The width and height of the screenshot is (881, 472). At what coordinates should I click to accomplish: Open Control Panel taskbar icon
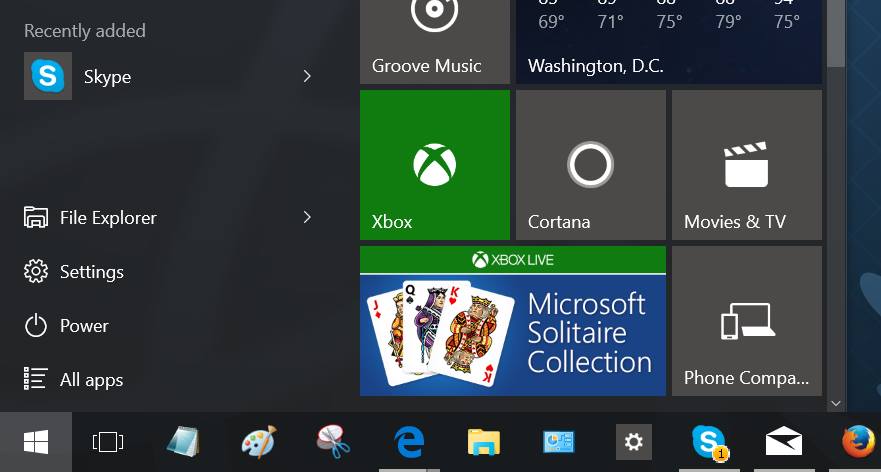click(x=558, y=442)
